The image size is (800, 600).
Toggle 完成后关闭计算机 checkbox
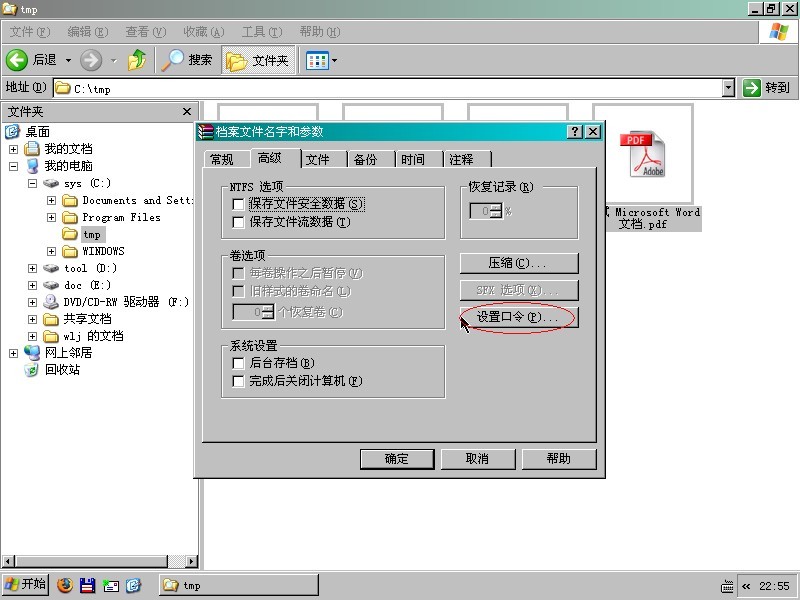click(x=238, y=381)
